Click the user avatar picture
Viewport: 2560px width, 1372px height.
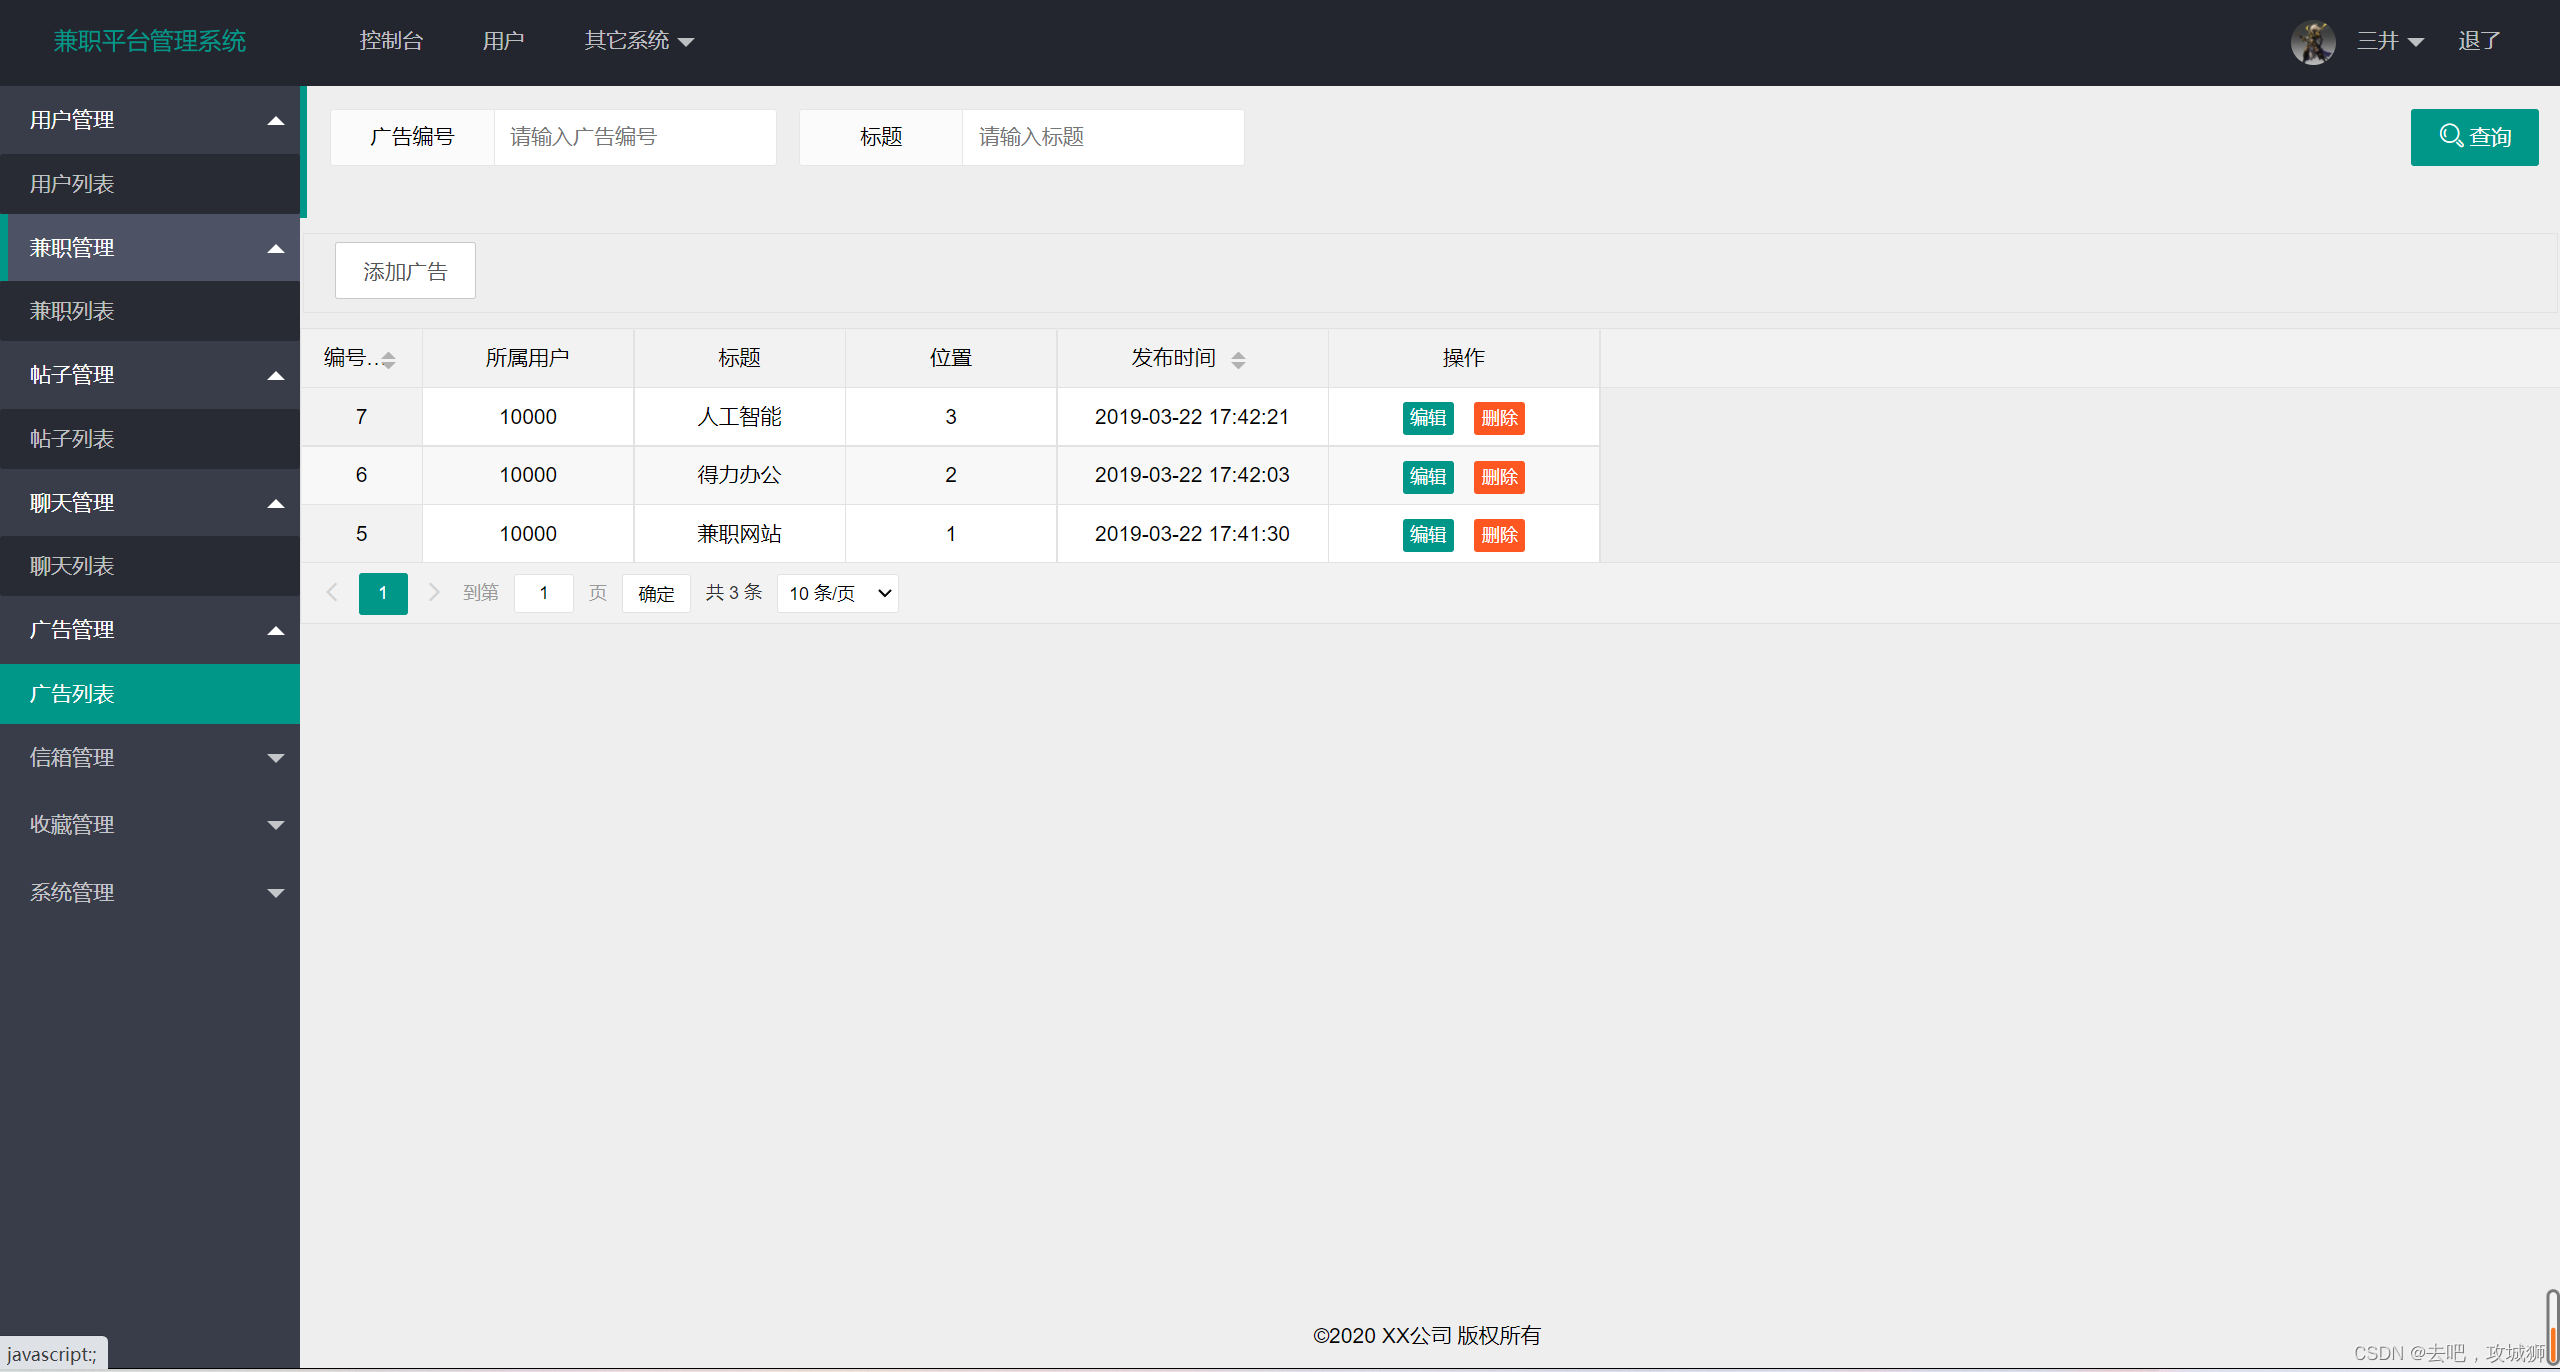coord(2312,42)
